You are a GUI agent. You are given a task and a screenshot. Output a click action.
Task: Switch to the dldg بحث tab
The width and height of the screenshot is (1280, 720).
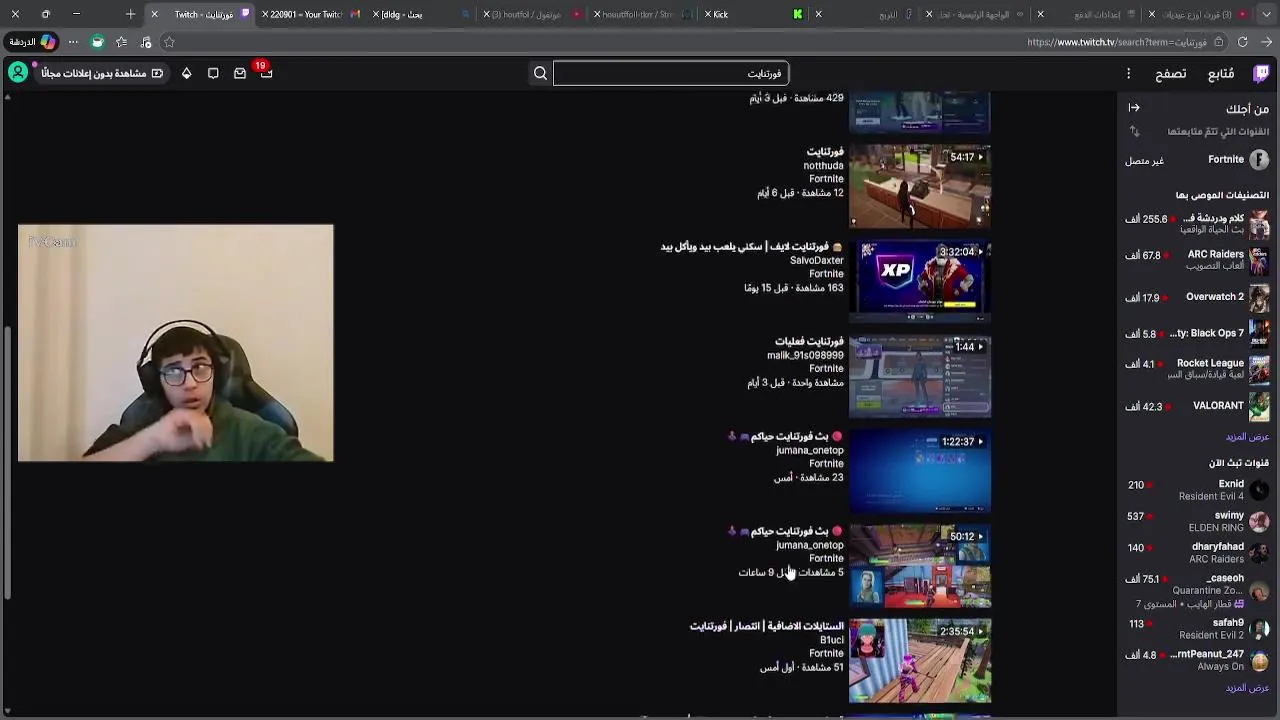pyautogui.click(x=420, y=14)
